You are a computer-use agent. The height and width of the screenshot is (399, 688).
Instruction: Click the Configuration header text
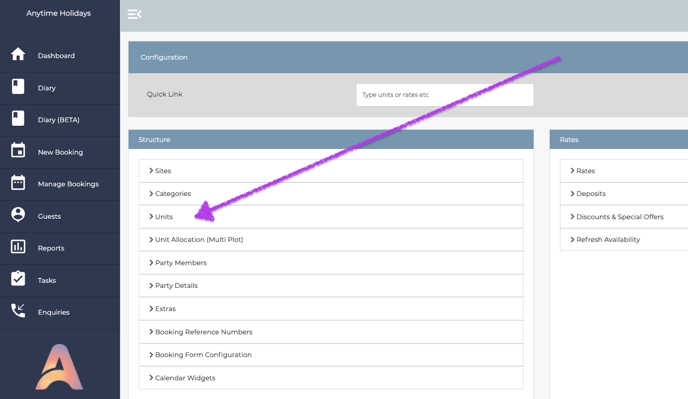point(164,58)
